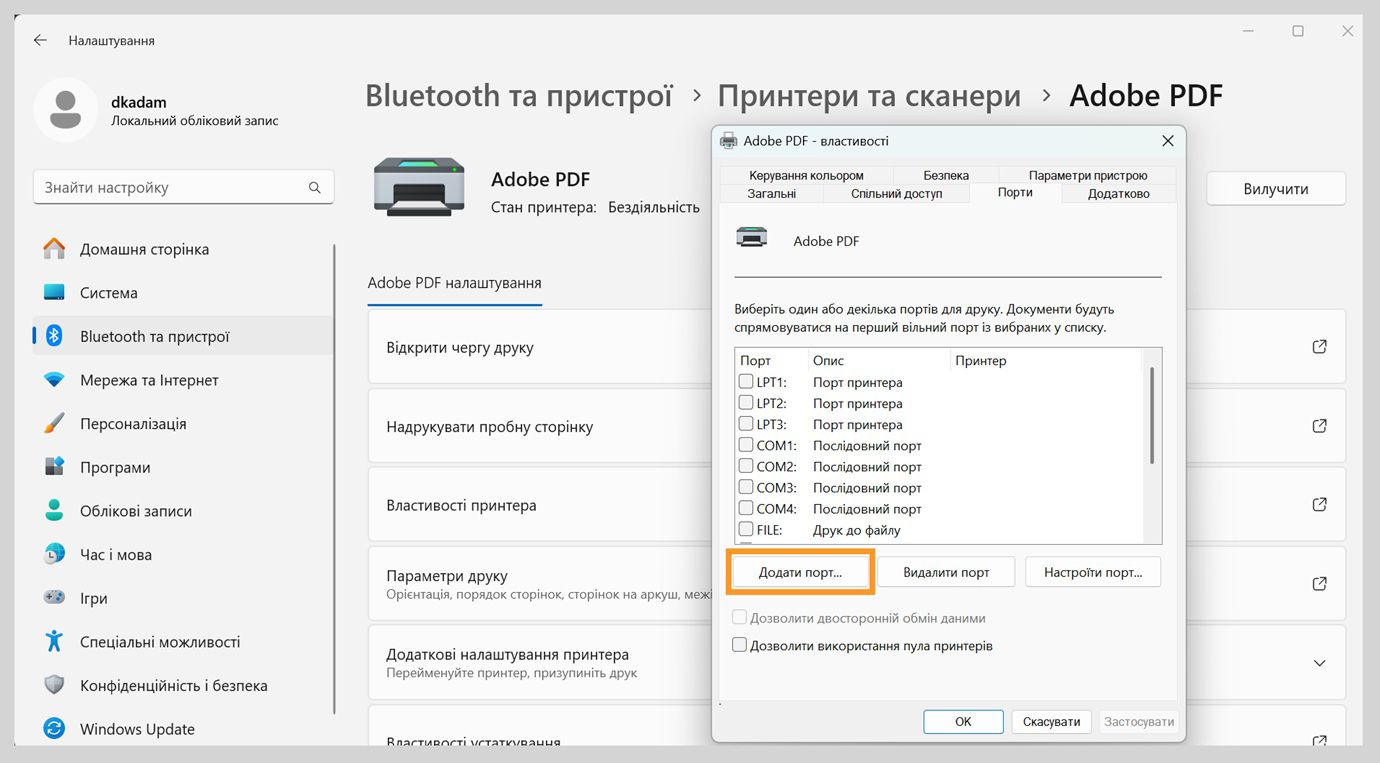
Task: Select the Ігри Xbox icon
Action: [x=52, y=597]
